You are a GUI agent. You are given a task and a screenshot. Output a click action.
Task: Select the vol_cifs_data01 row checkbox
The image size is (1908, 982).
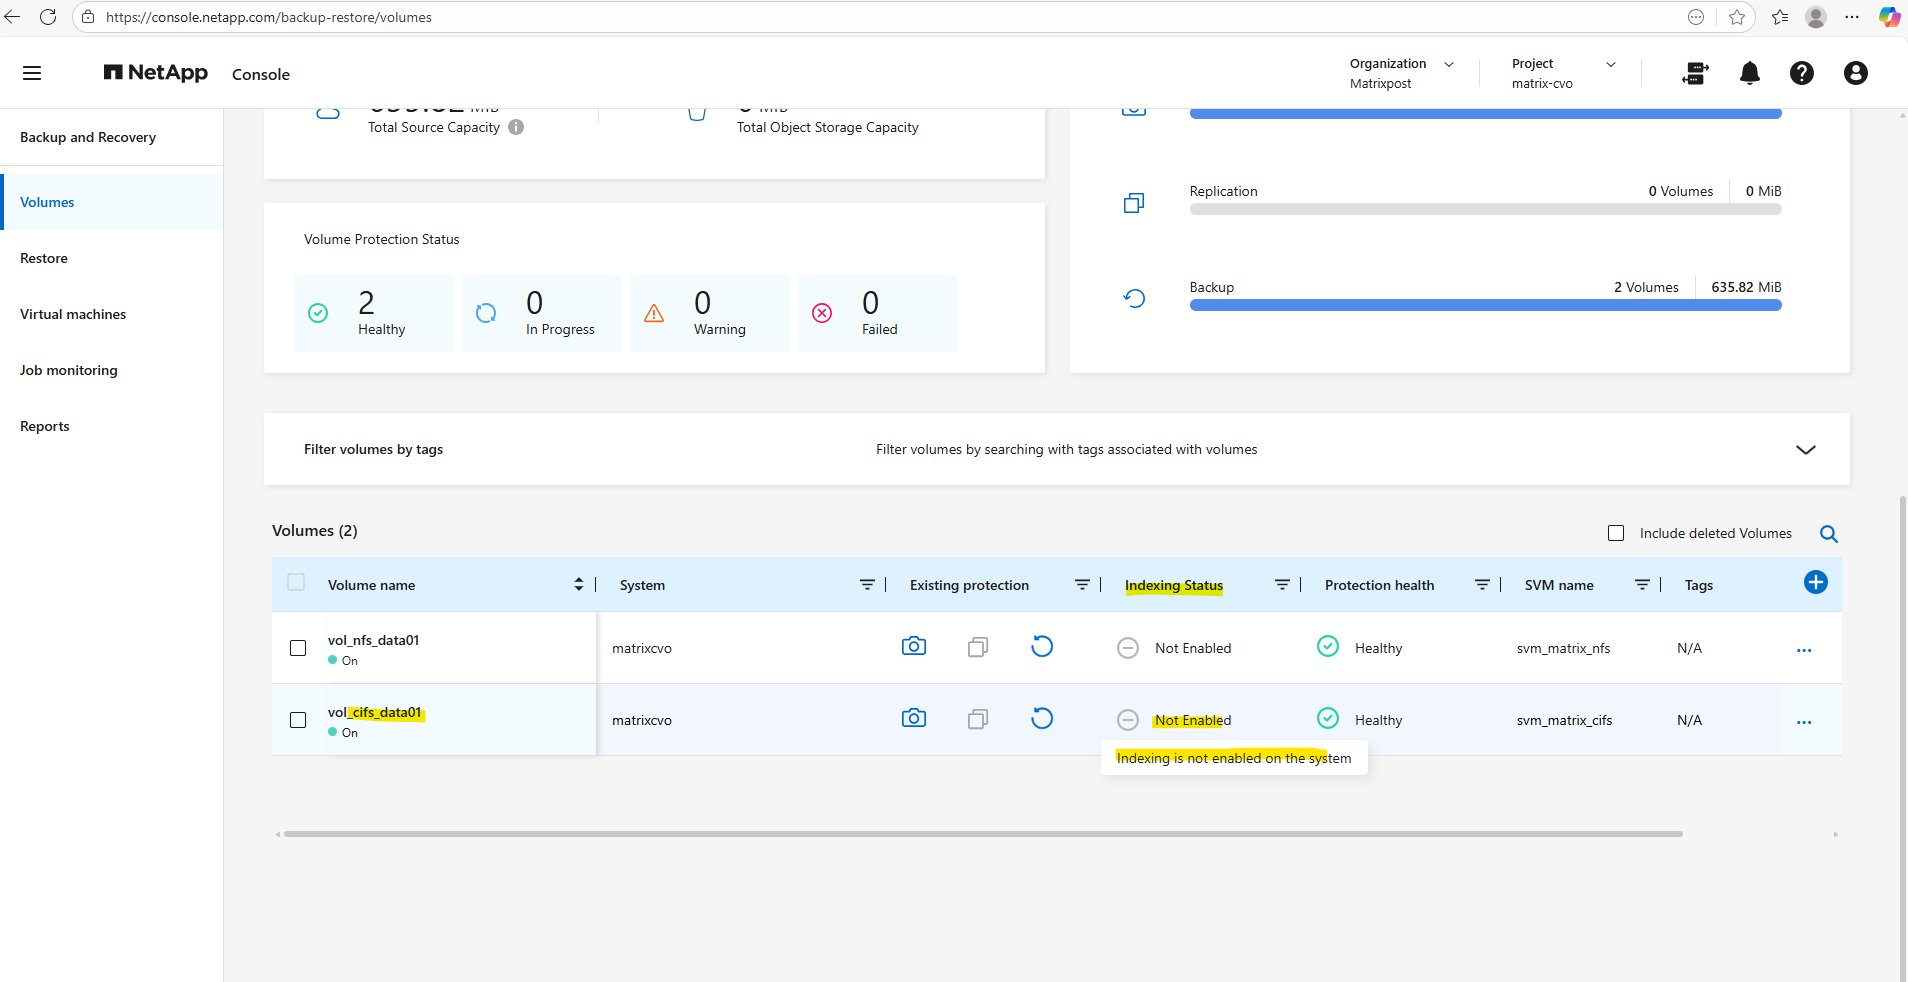(298, 720)
